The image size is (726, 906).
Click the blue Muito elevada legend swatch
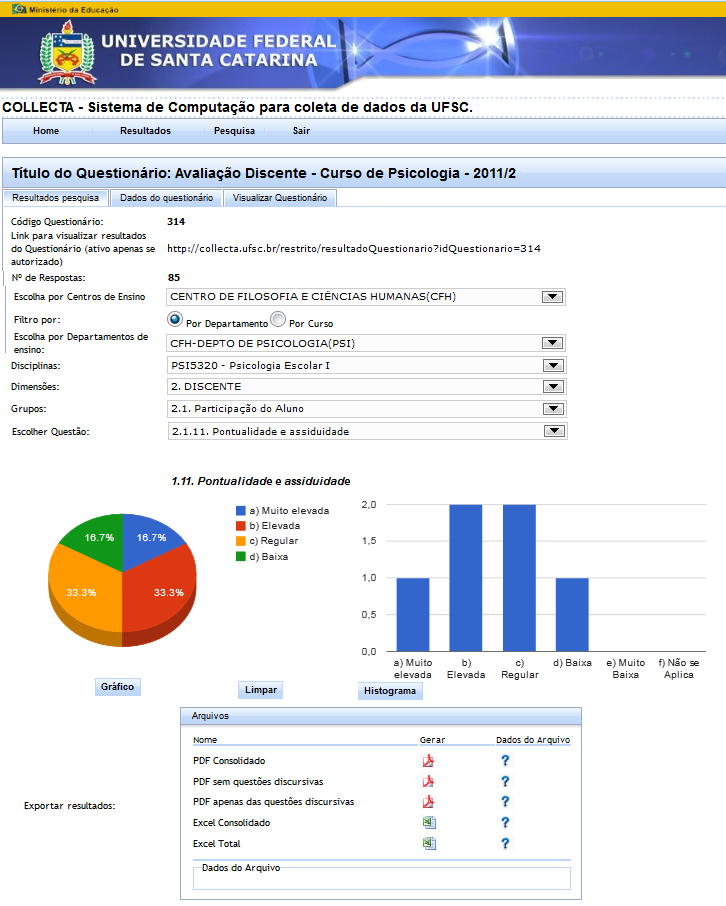tap(241, 510)
